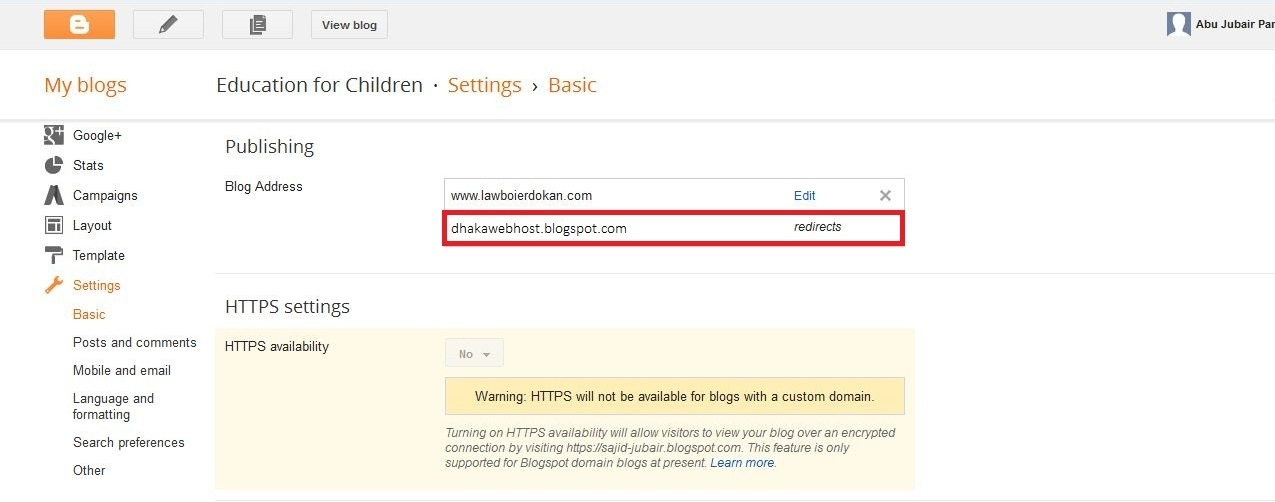Click the Campaigns sidebar icon
Viewport: 1275px width, 502px height.
click(x=54, y=195)
